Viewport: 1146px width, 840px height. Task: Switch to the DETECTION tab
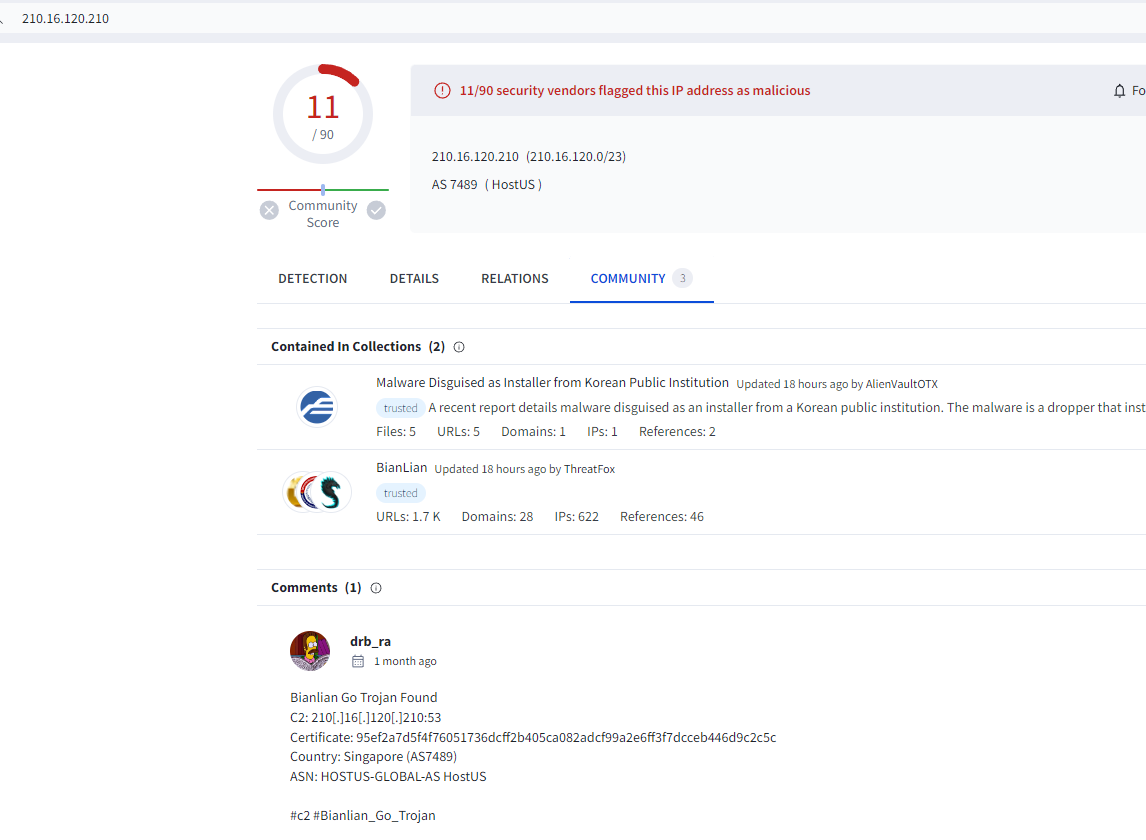point(313,279)
